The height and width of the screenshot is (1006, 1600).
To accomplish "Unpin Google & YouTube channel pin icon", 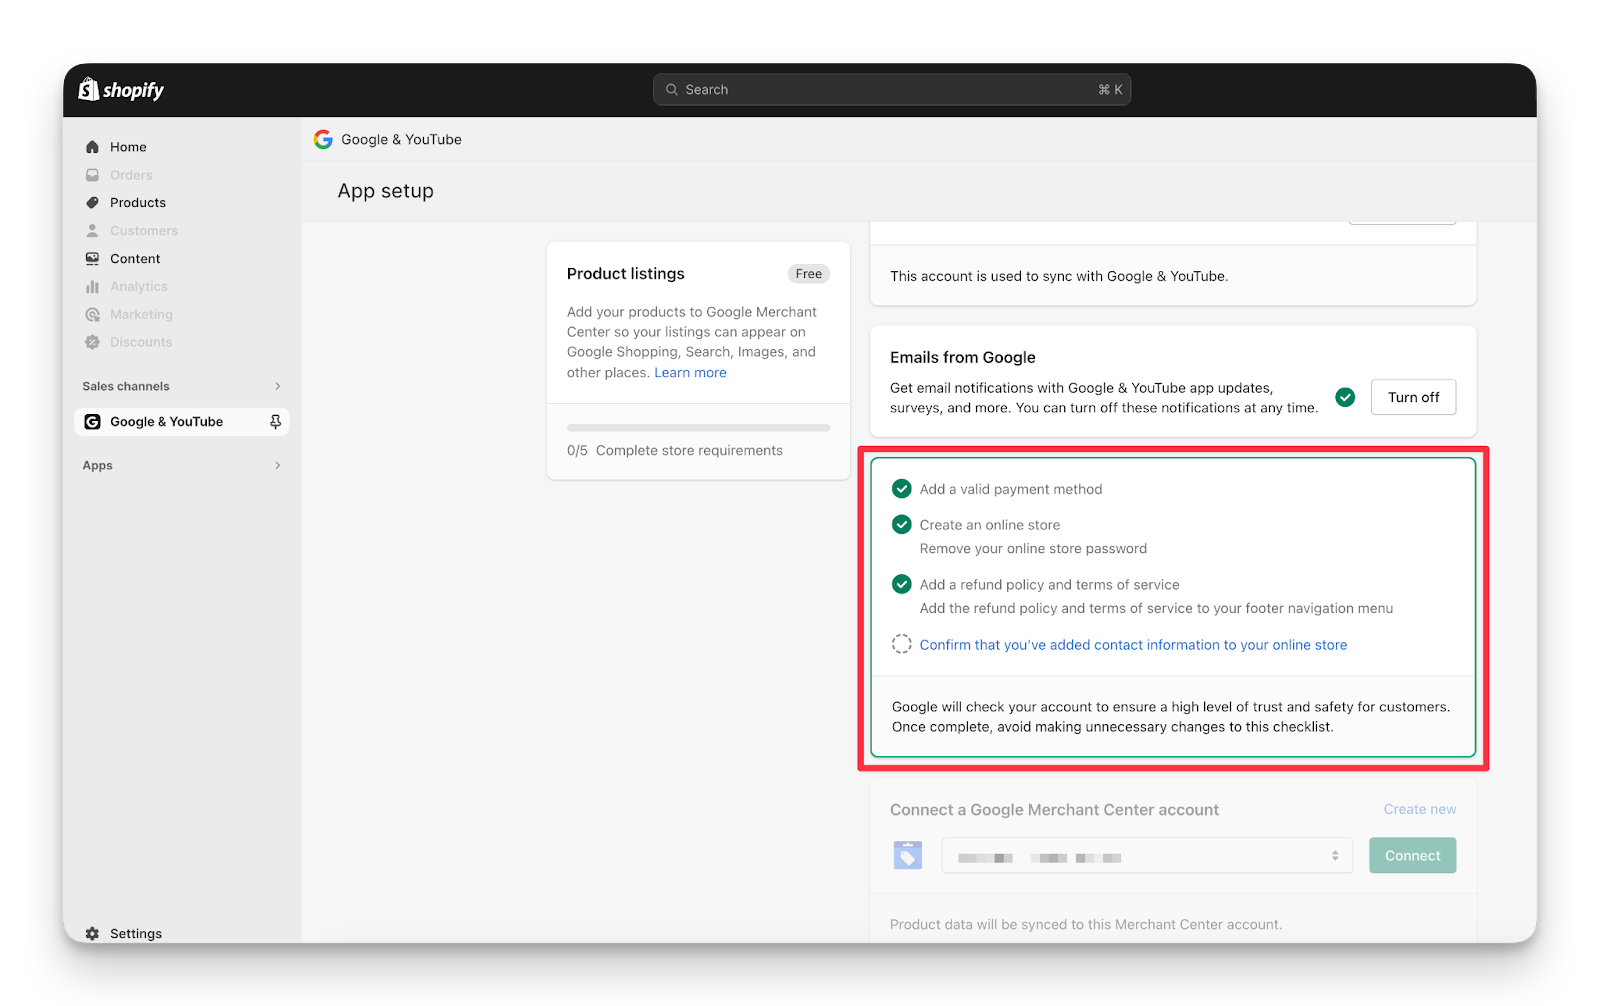I will coord(275,422).
